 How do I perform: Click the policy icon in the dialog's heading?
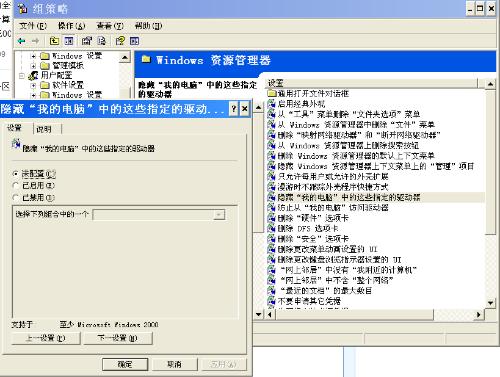(x=16, y=145)
